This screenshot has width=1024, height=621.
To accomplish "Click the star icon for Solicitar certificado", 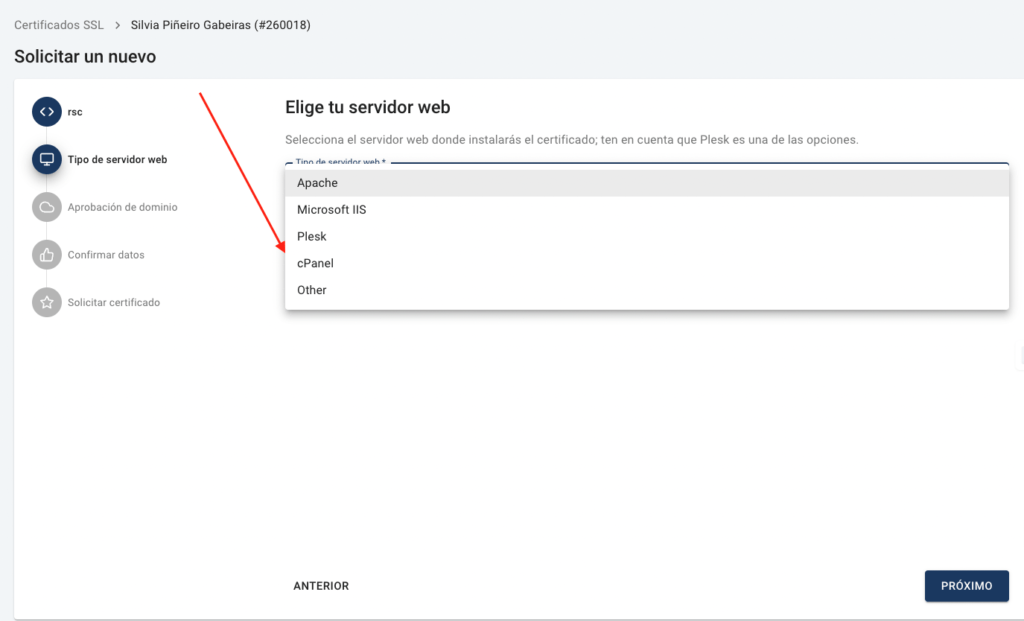I will (46, 302).
